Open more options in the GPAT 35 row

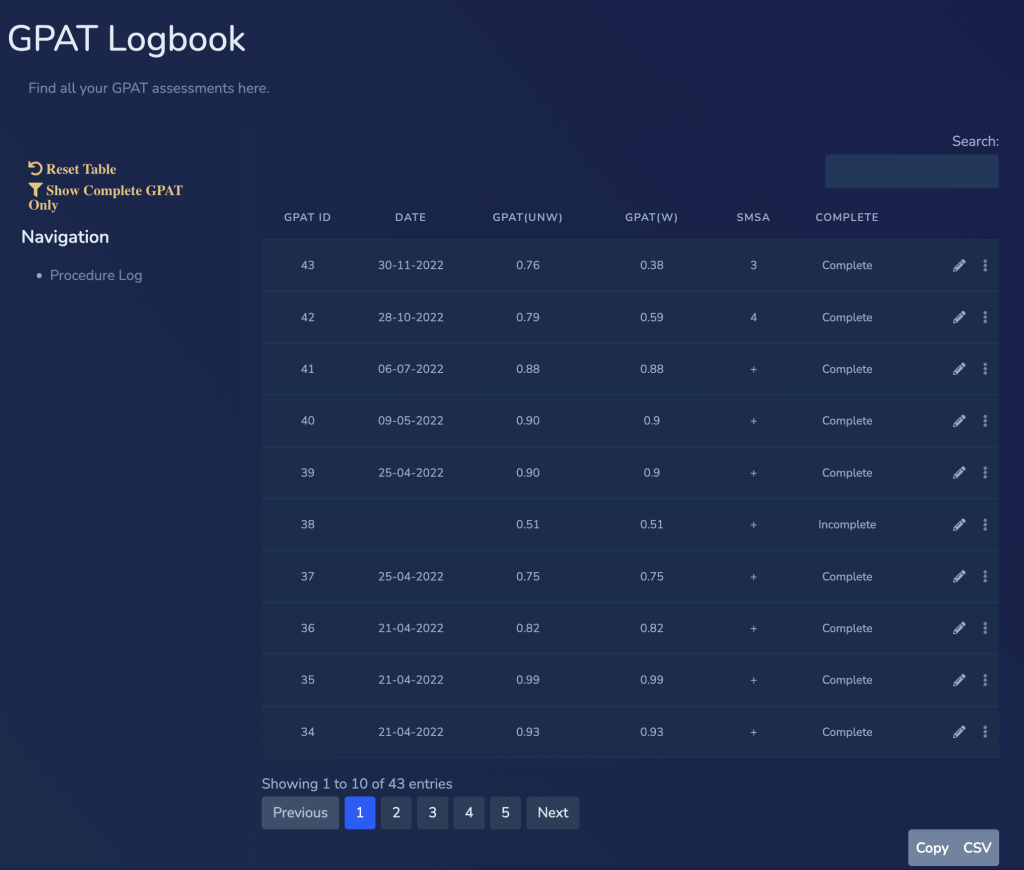(x=985, y=680)
